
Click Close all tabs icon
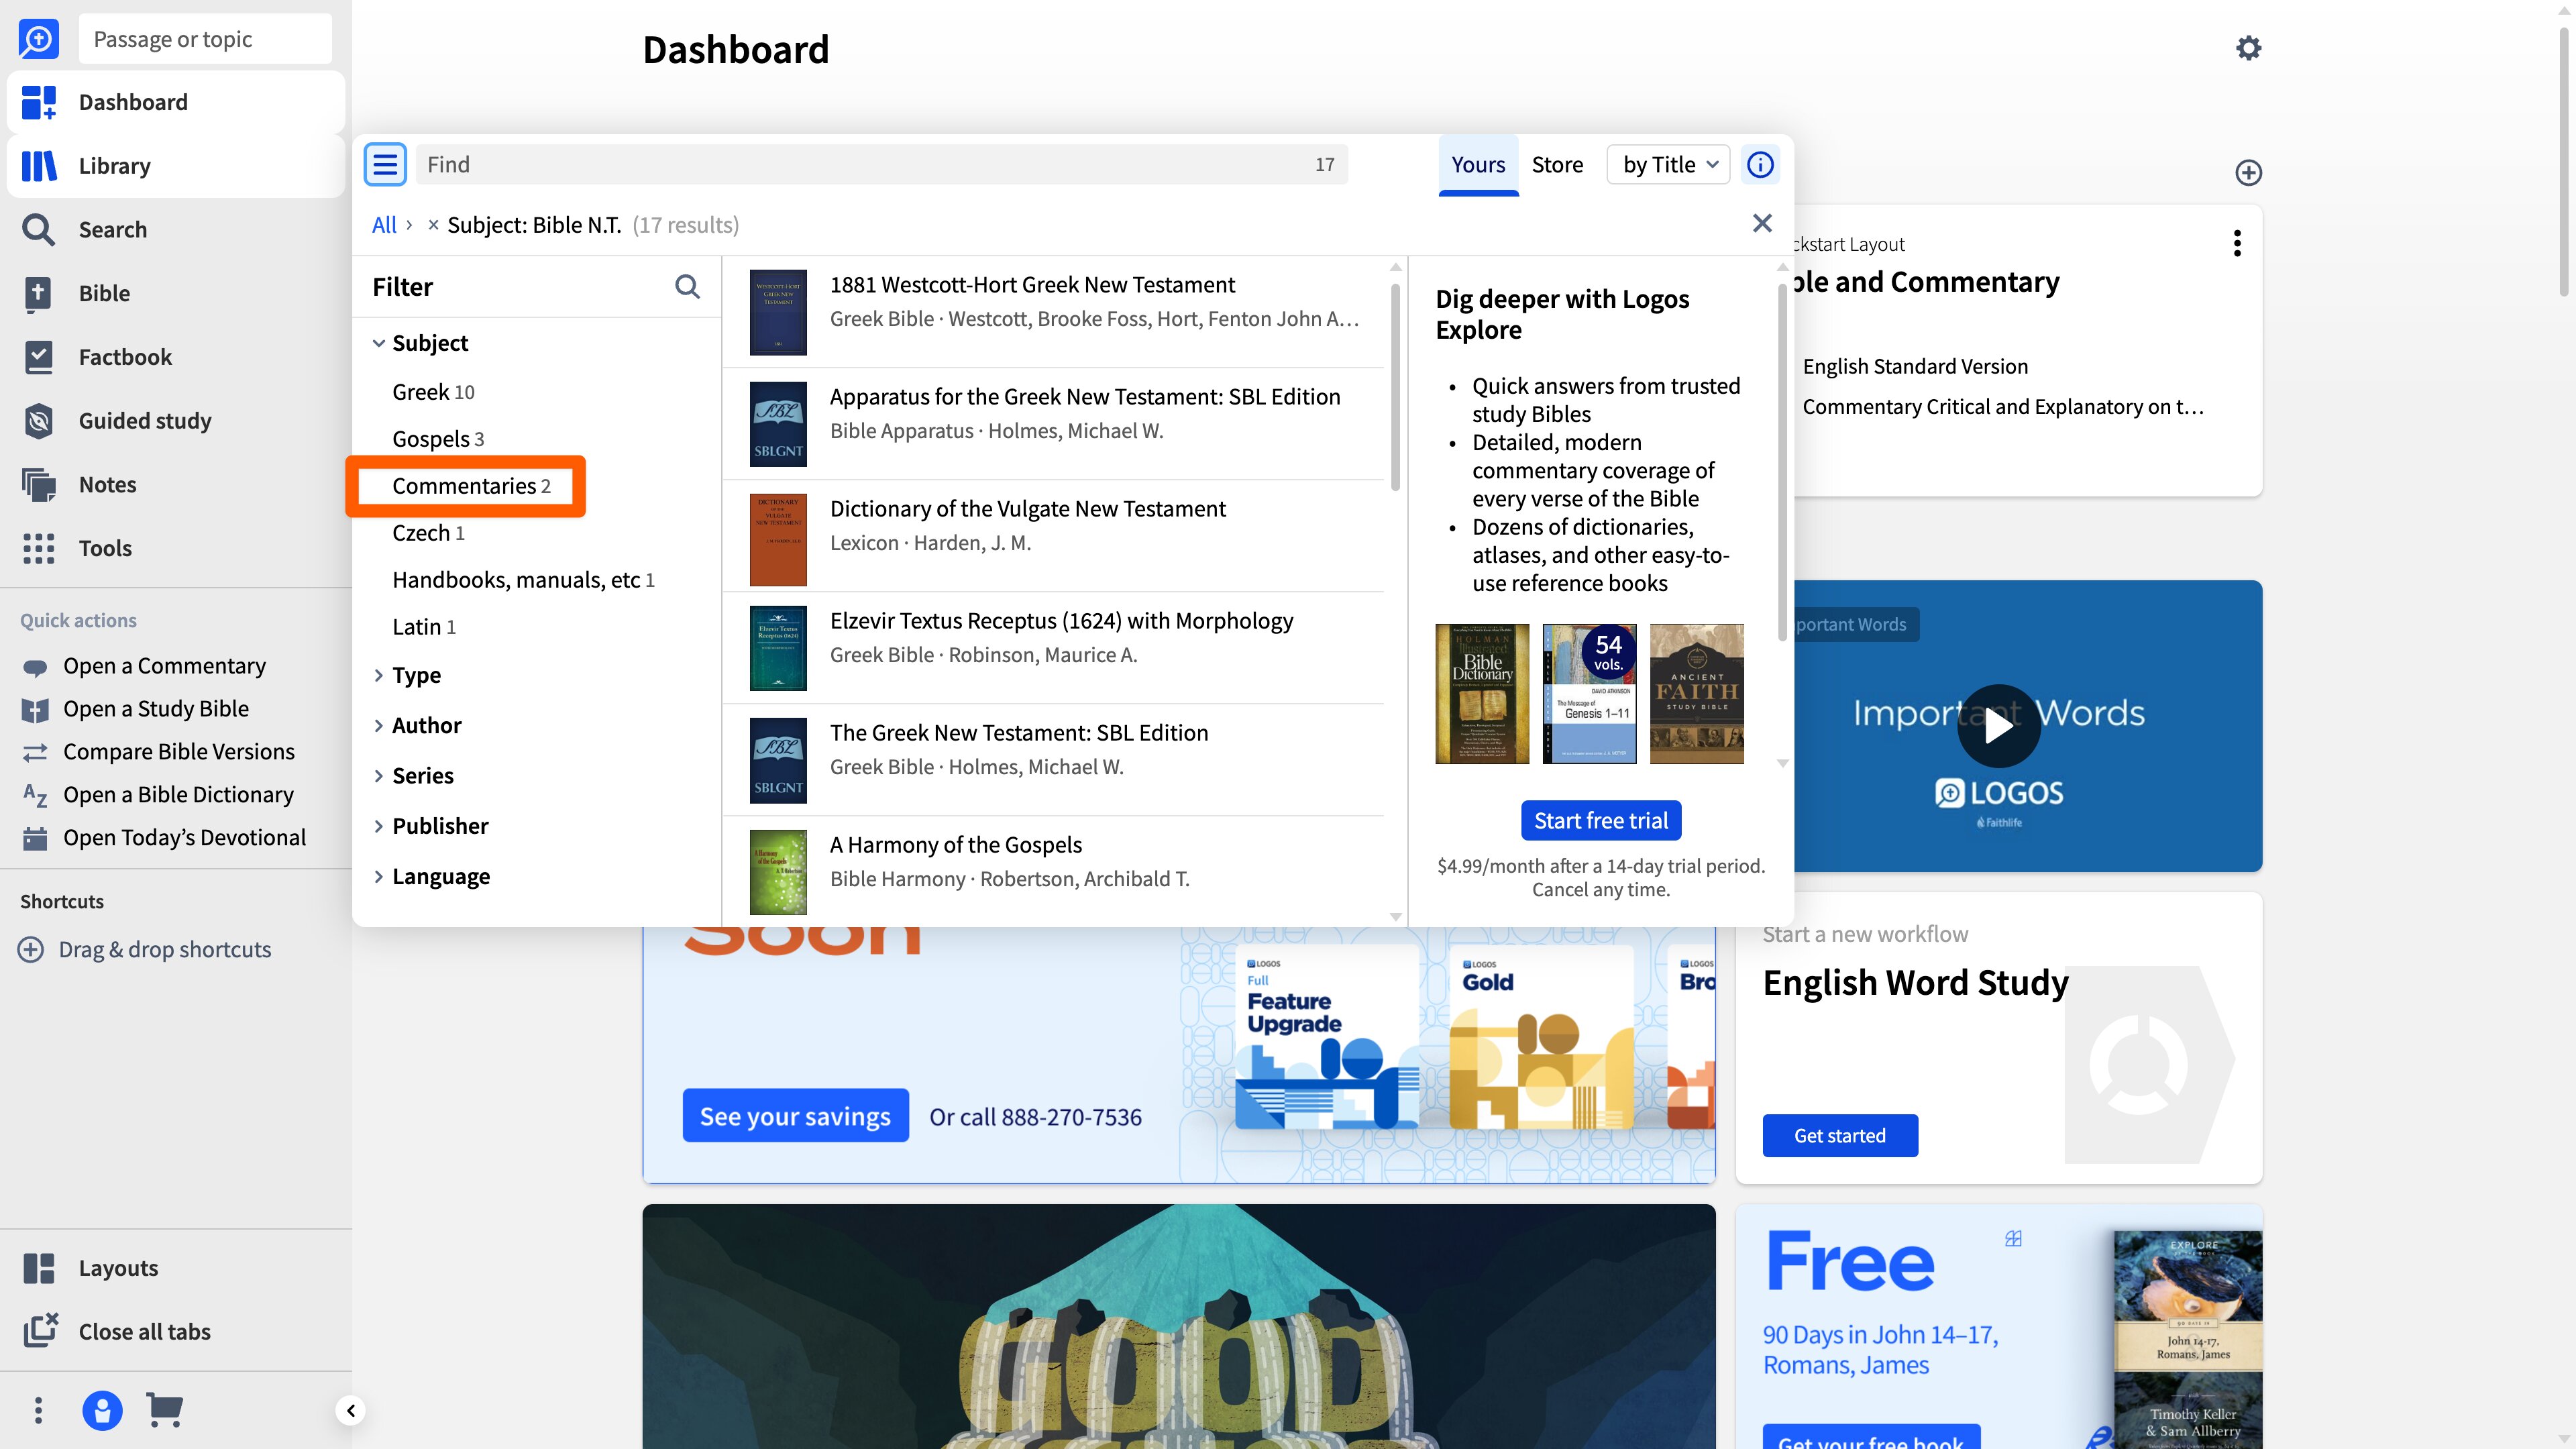click(x=40, y=1331)
